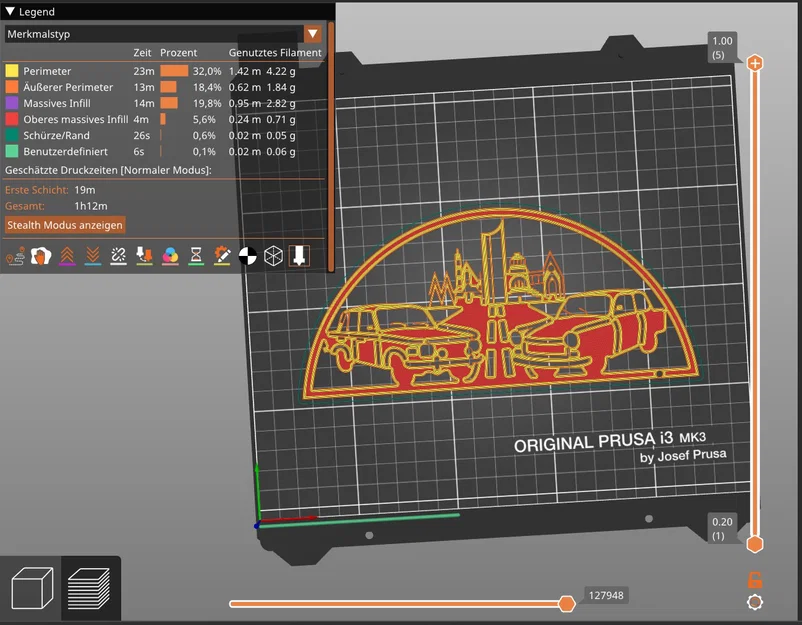Toggle custom G-code pencil gear icon

[222, 257]
